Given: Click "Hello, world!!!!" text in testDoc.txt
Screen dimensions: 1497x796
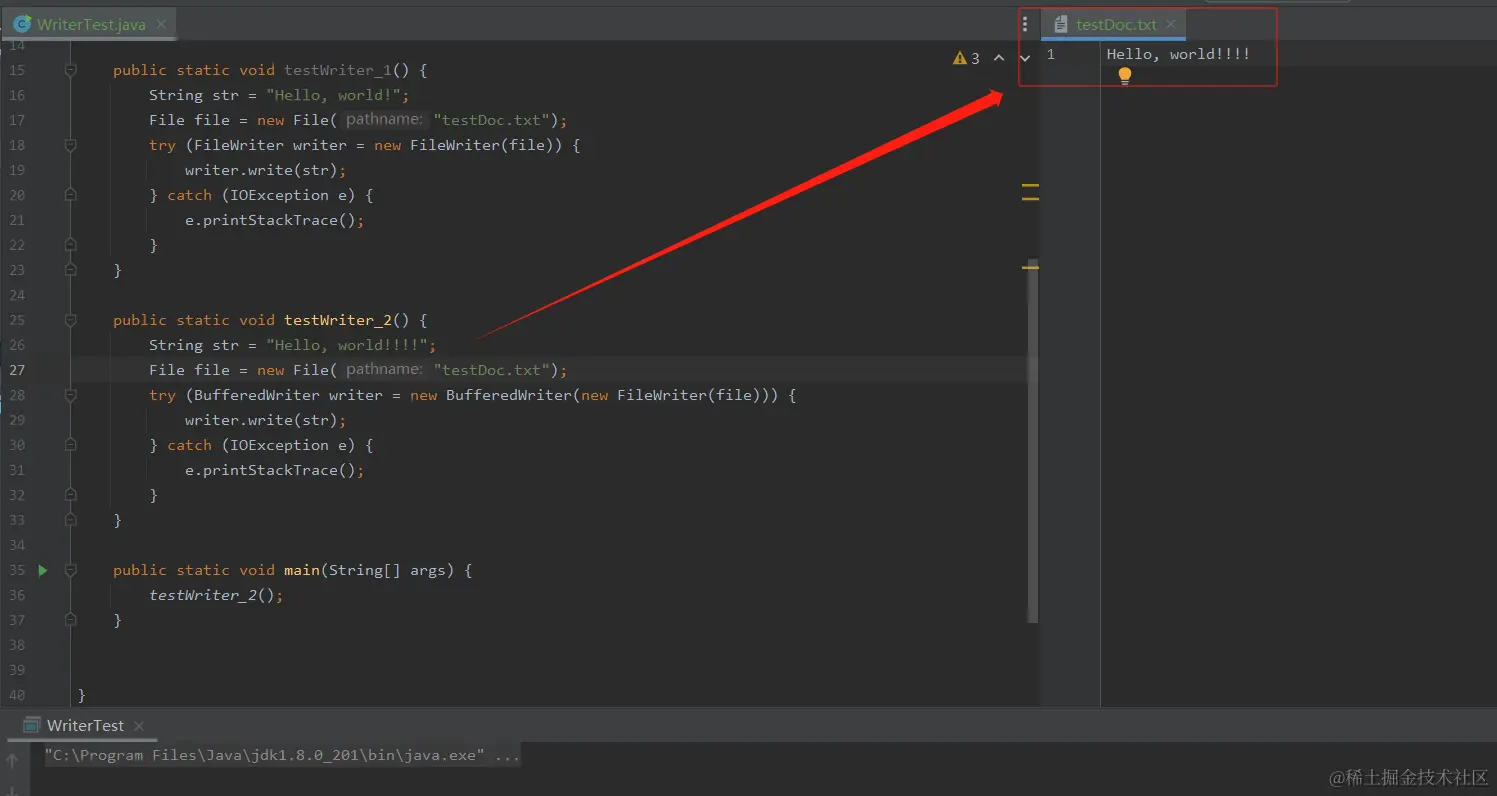Looking at the screenshot, I should [x=1178, y=54].
